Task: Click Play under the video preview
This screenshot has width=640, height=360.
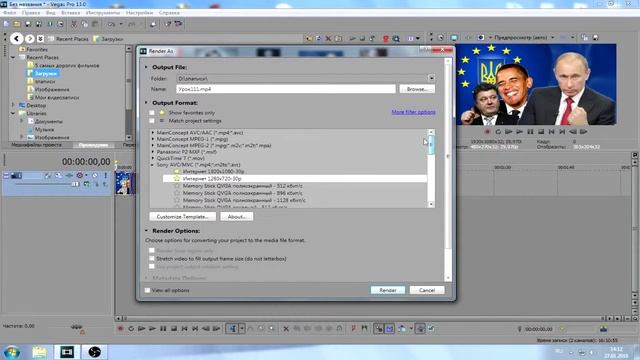Action: [519, 132]
